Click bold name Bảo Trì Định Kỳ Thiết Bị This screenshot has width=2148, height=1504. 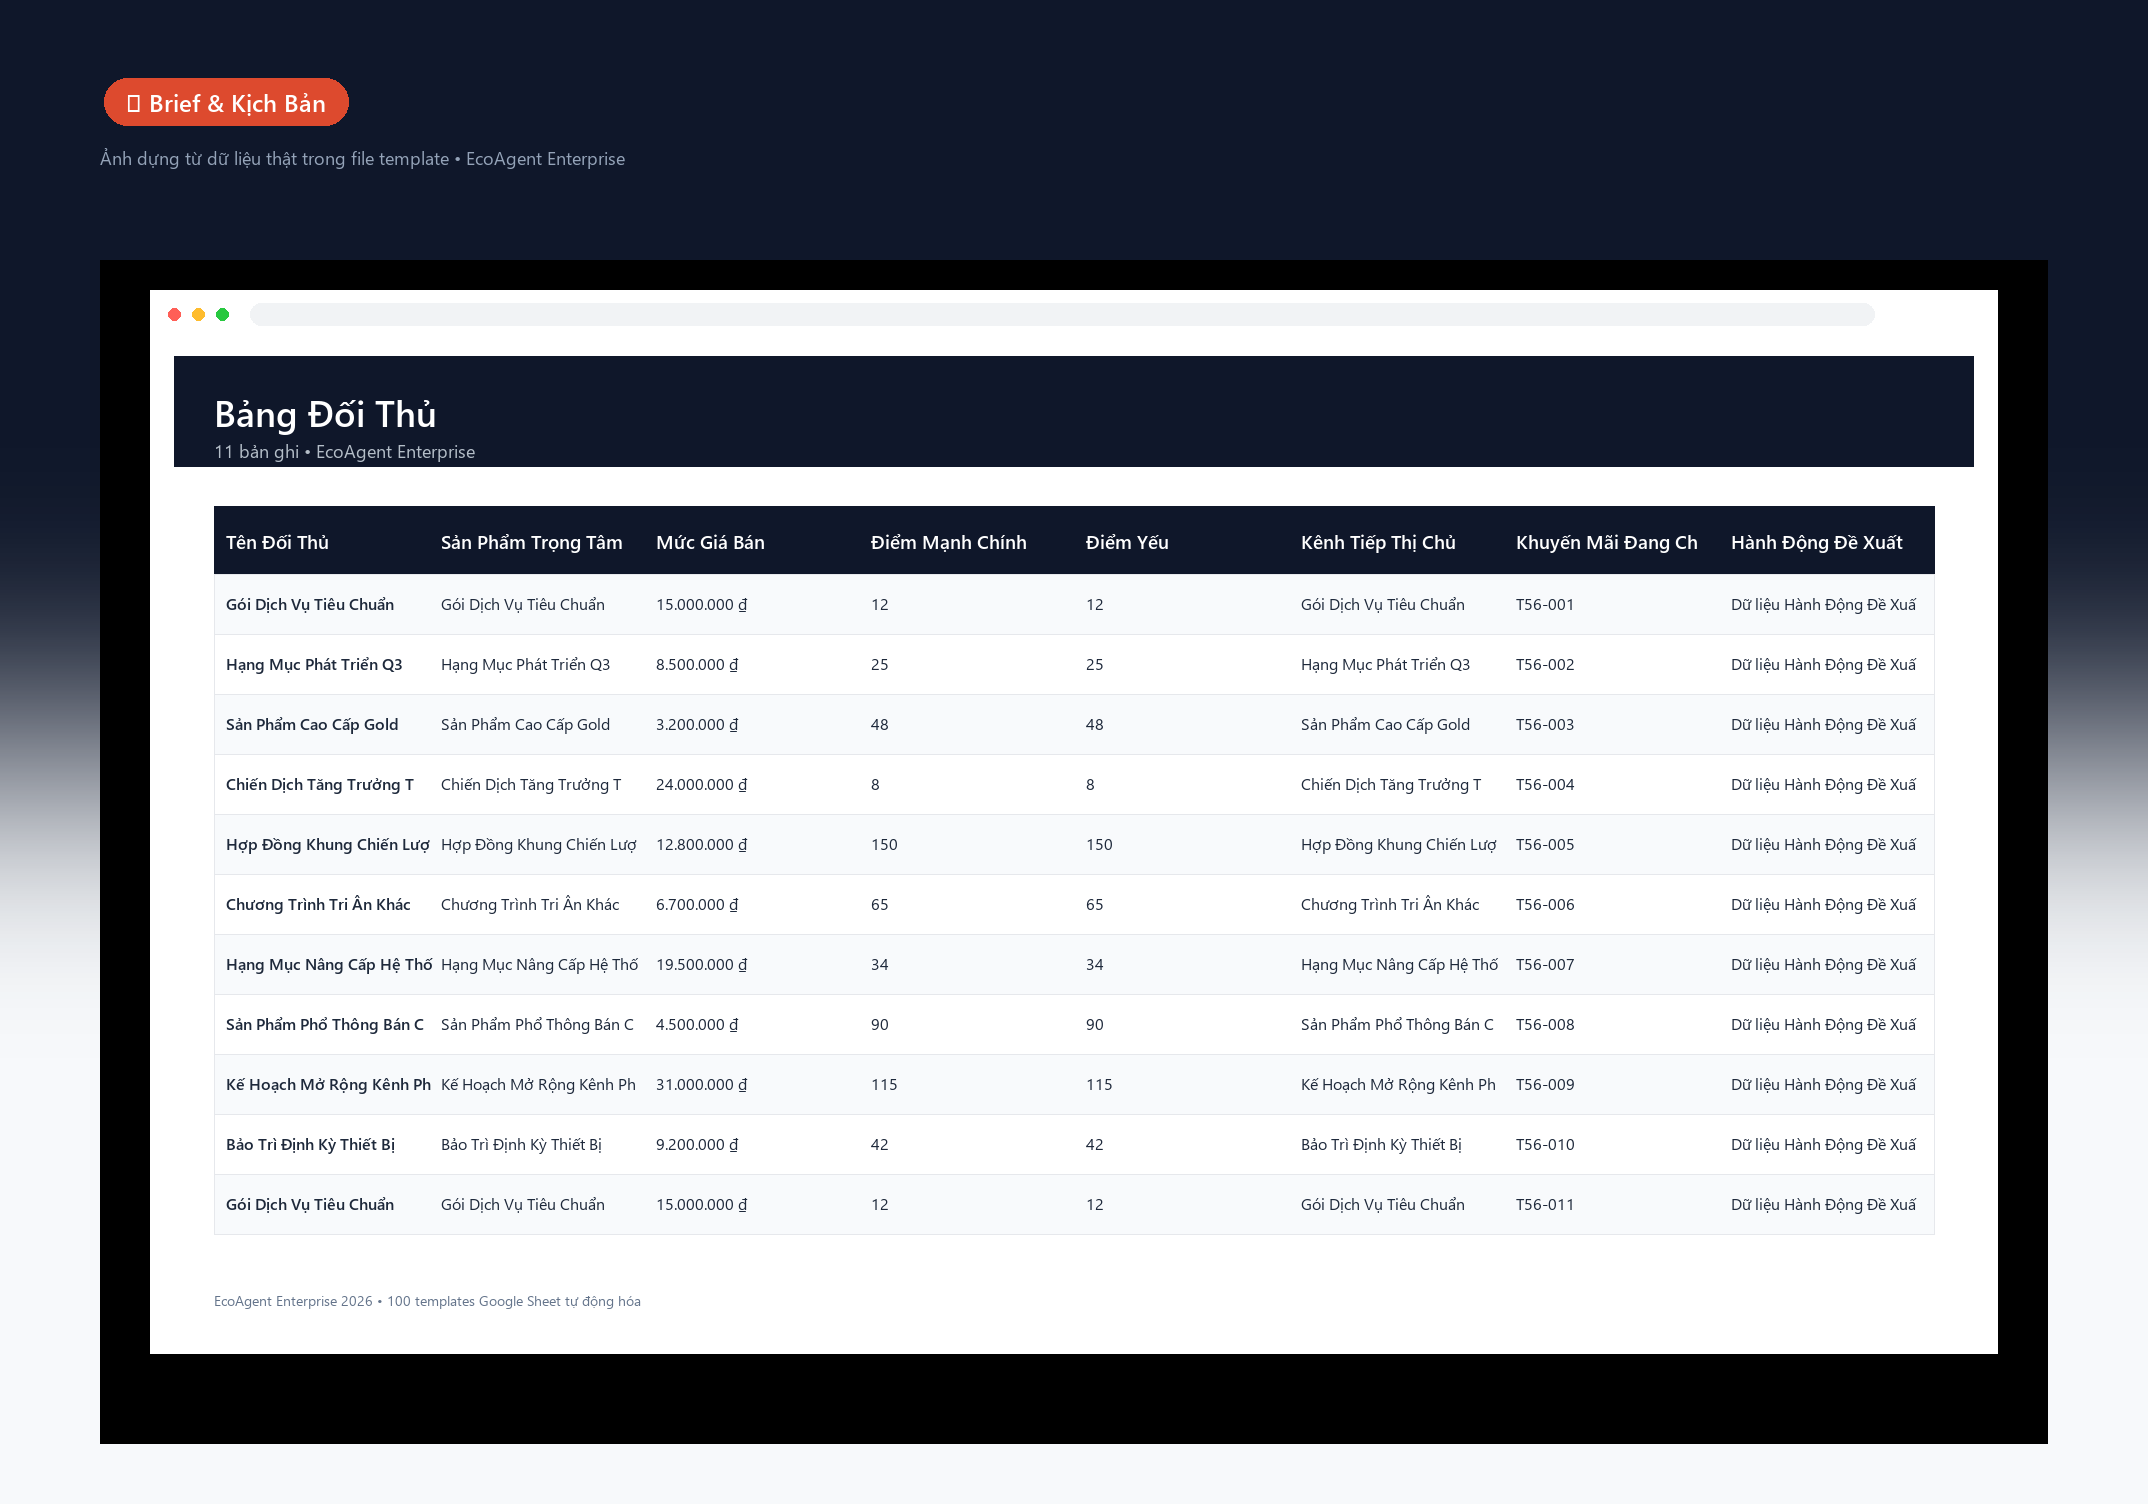pos(310,1145)
